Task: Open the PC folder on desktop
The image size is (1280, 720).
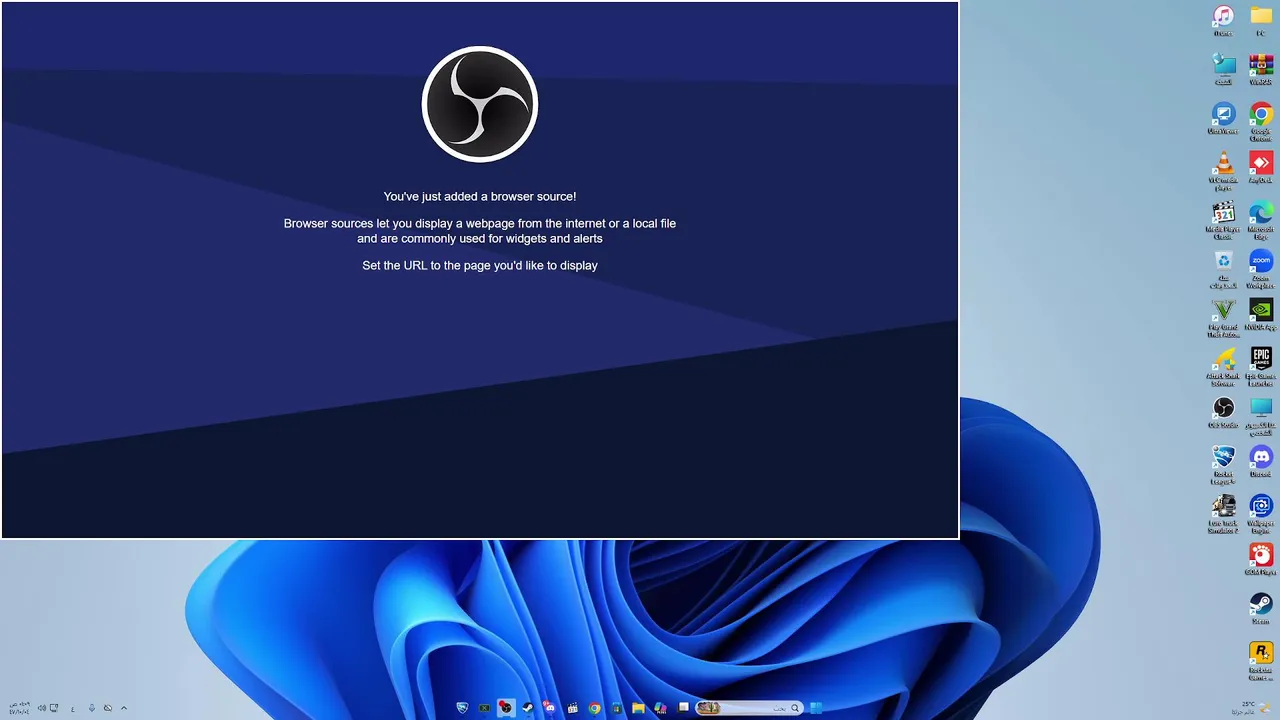Action: (1261, 20)
